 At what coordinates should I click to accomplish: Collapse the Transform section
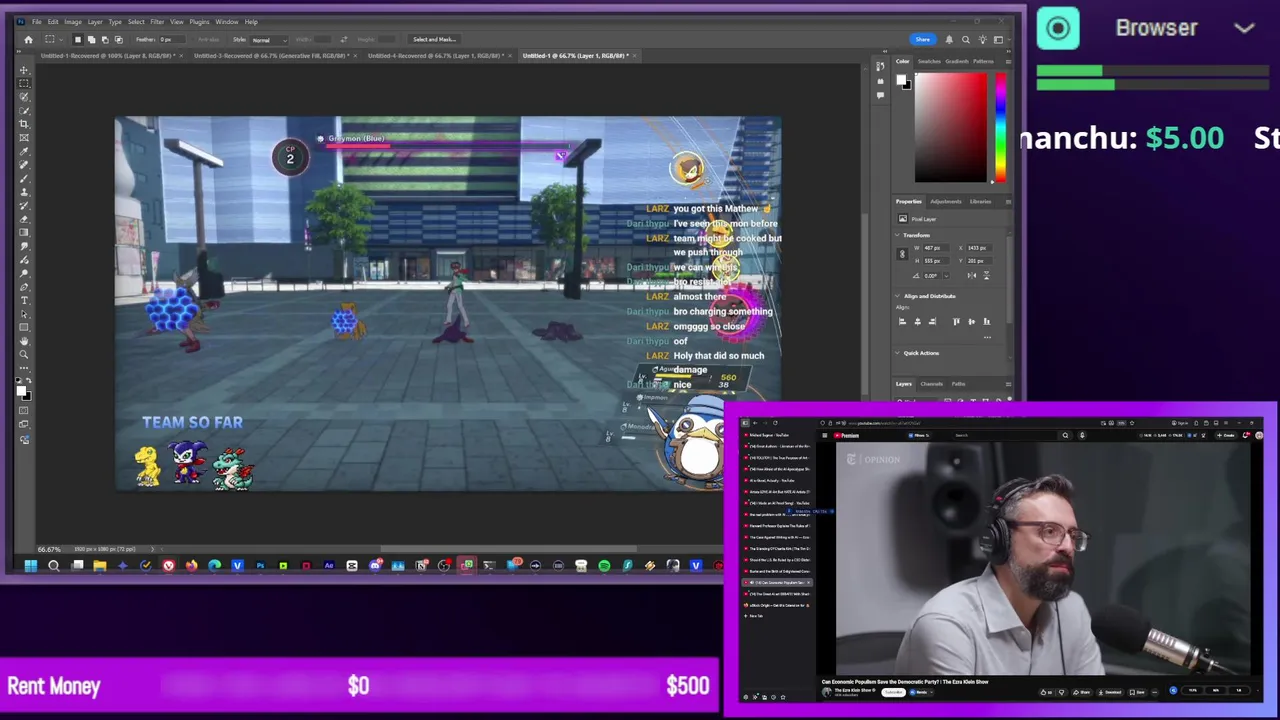point(897,235)
